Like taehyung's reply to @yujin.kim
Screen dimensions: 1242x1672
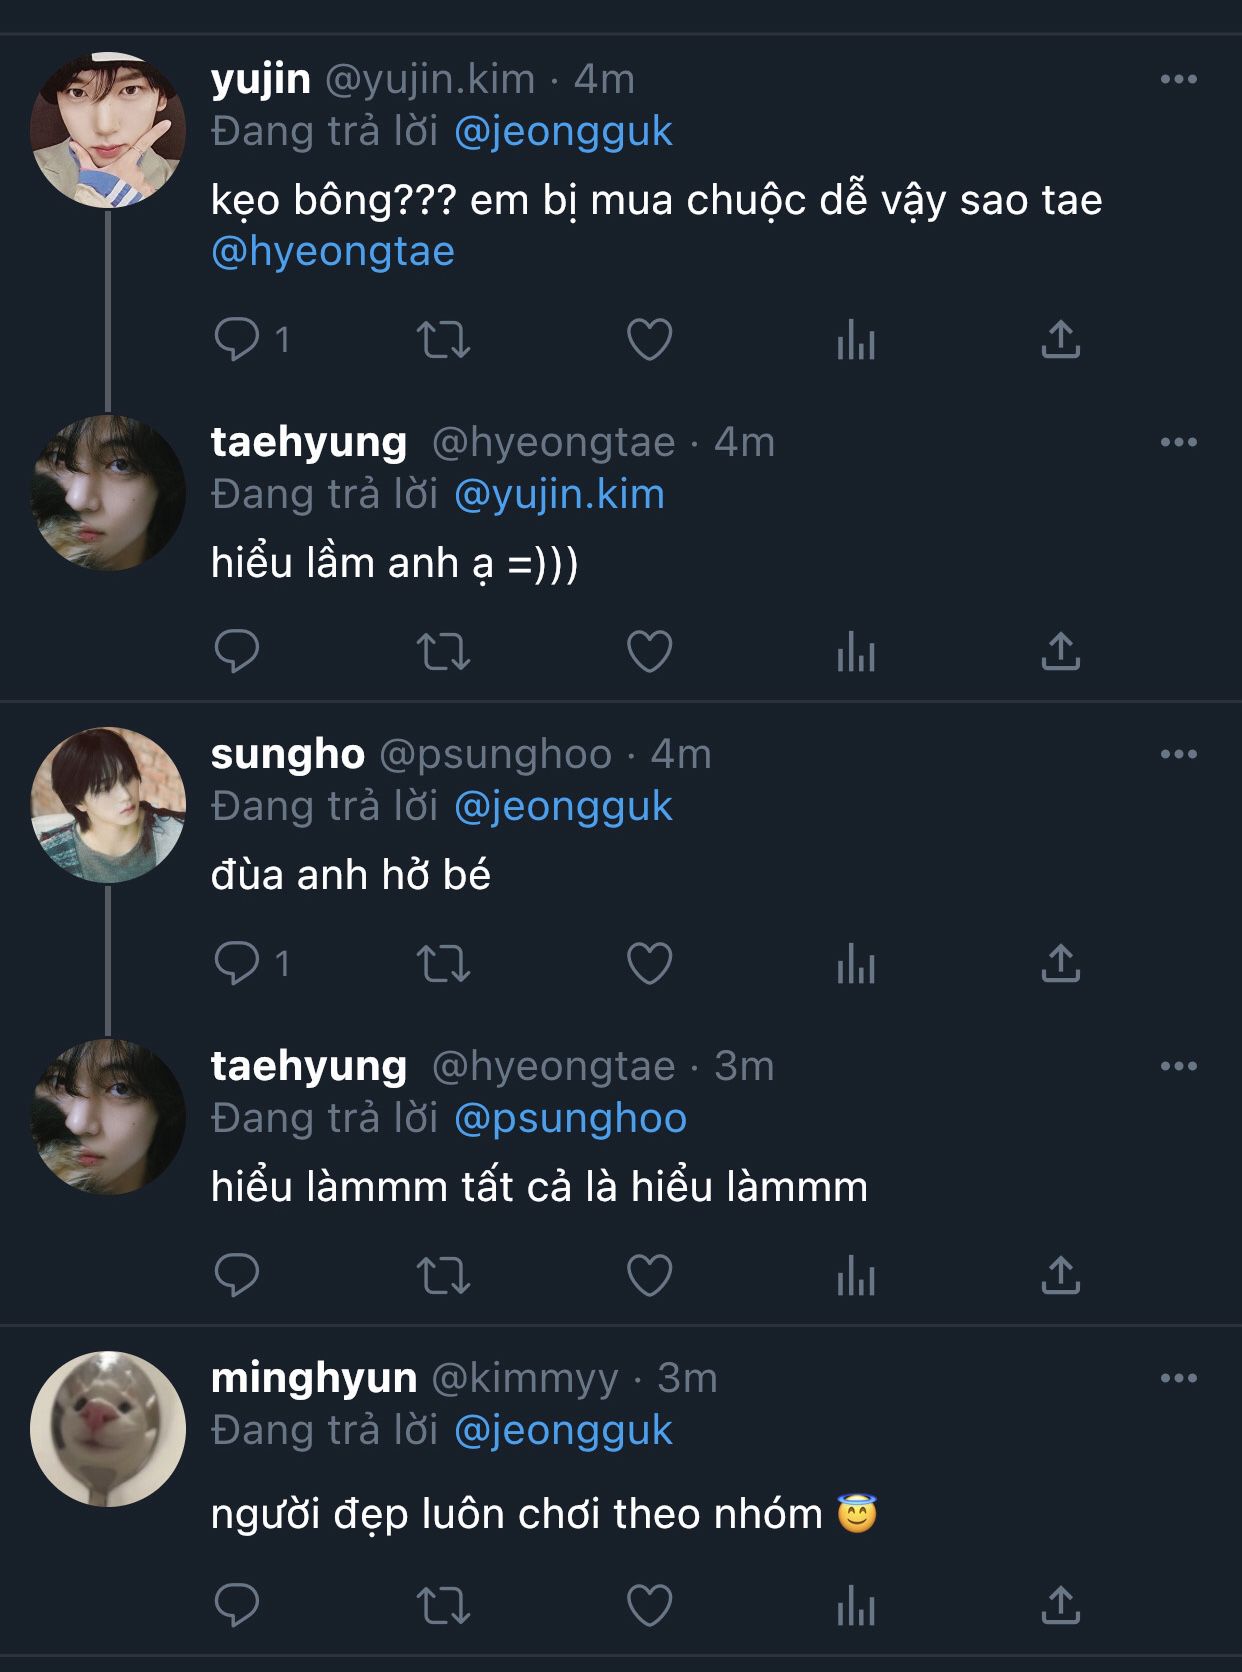[x=649, y=652]
